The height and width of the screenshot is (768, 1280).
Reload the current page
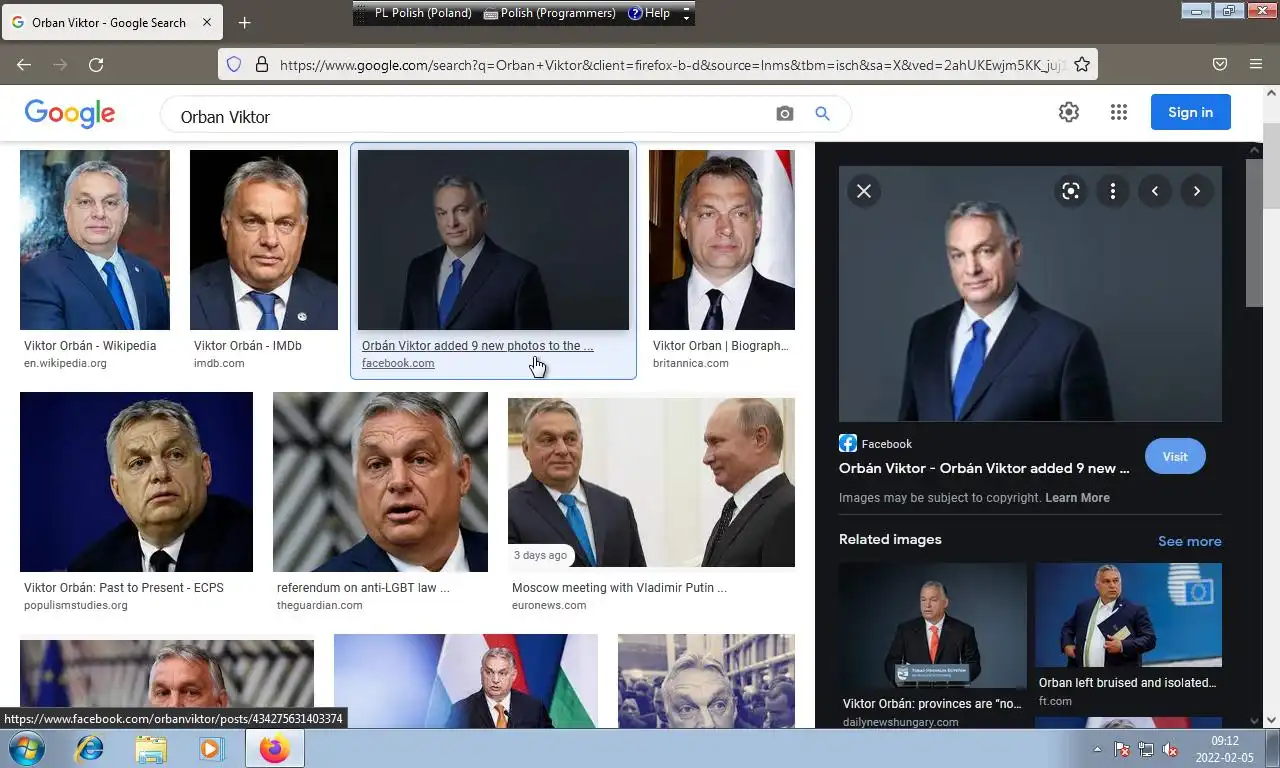point(96,64)
